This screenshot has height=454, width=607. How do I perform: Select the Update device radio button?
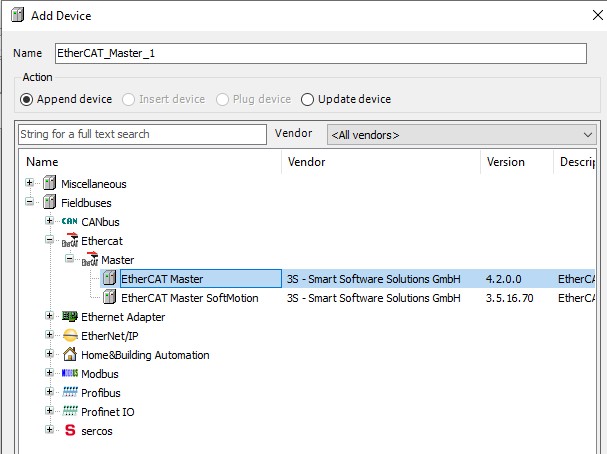click(307, 99)
